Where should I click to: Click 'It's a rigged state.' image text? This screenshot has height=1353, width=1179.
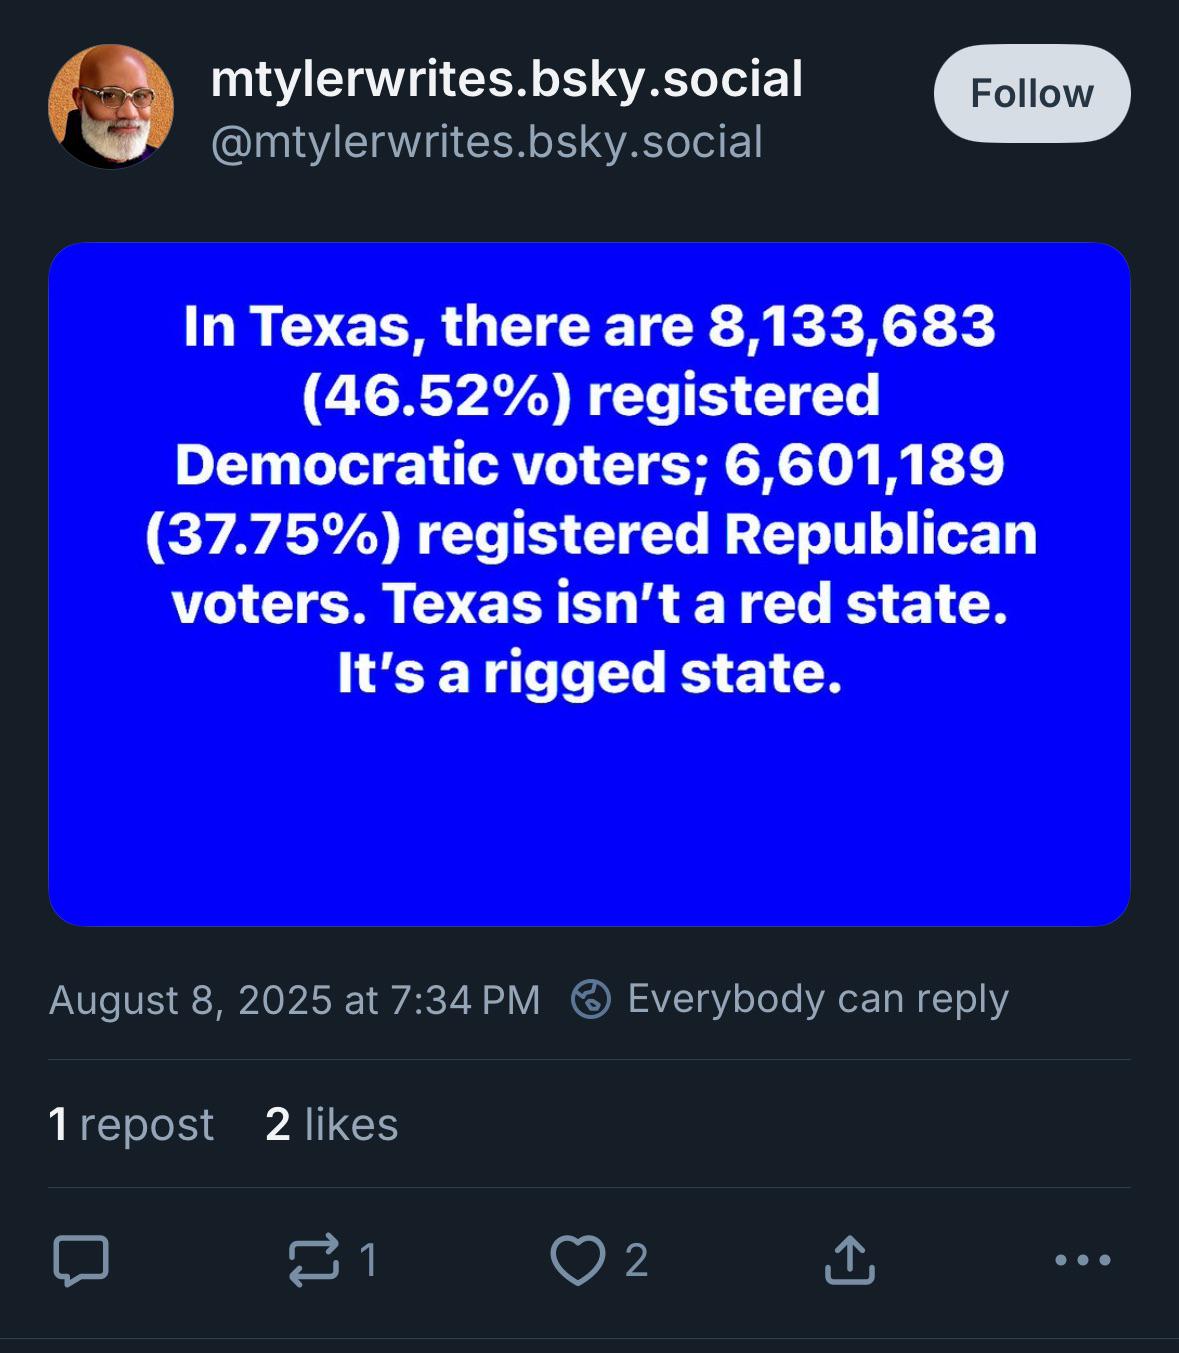coord(589,673)
